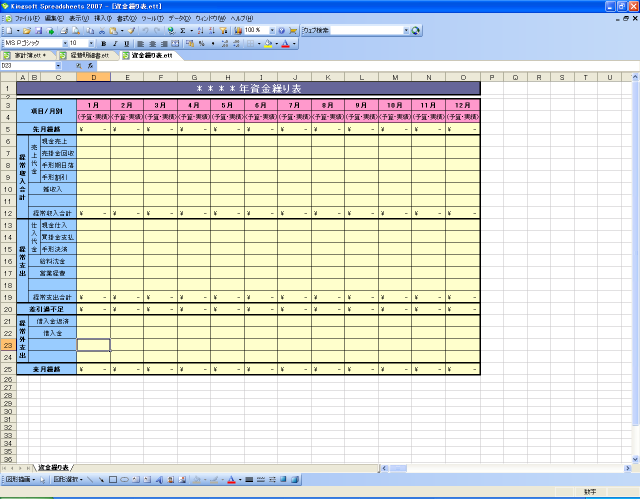Open the zoom percentage dropdown
640x499 pixels.
tap(272, 30)
